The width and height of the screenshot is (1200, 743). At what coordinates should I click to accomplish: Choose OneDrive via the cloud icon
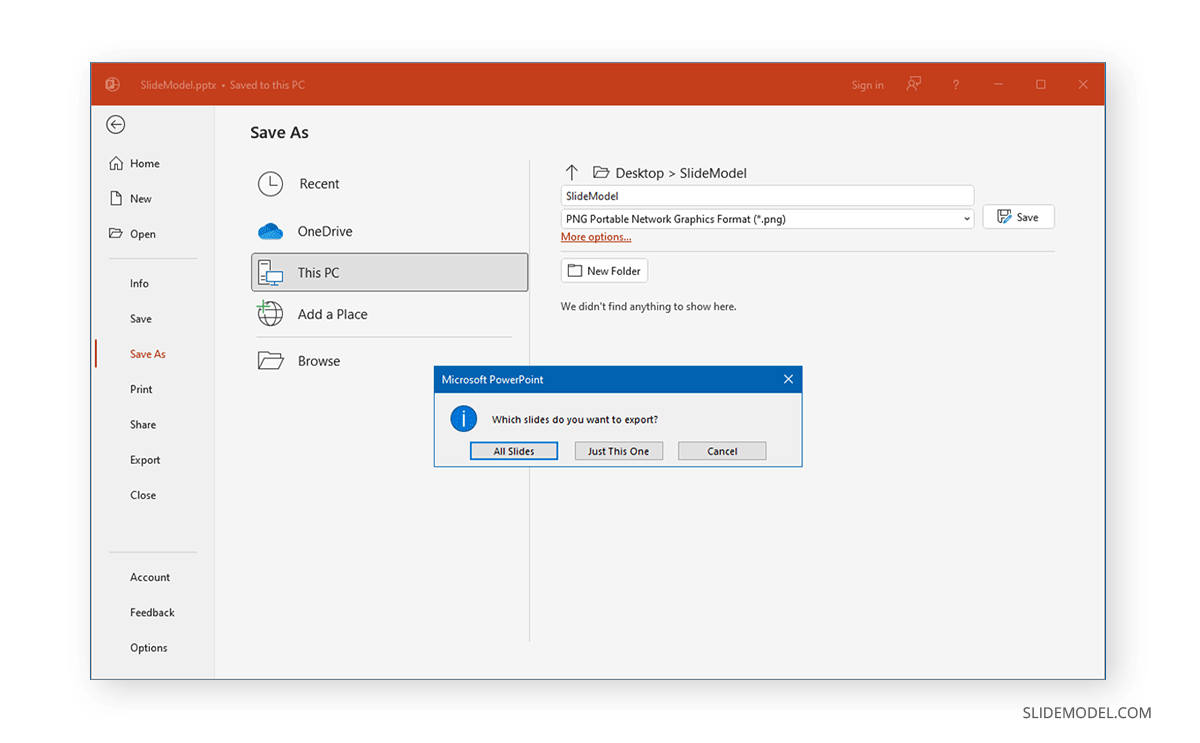(270, 231)
